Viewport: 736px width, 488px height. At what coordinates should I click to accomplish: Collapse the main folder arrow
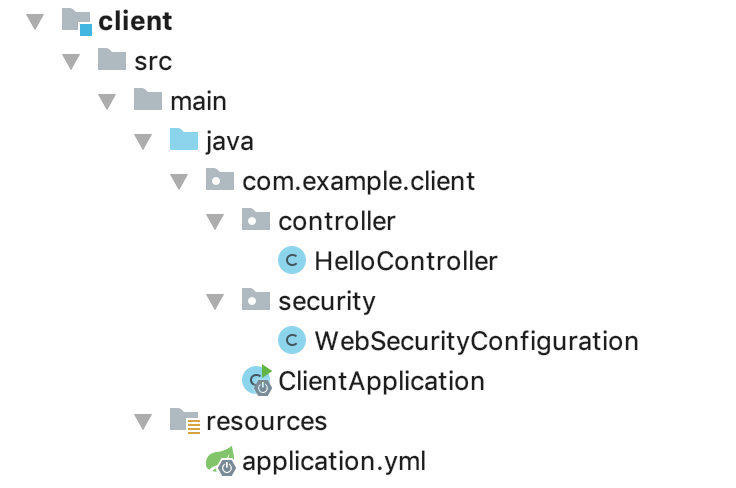[x=107, y=101]
